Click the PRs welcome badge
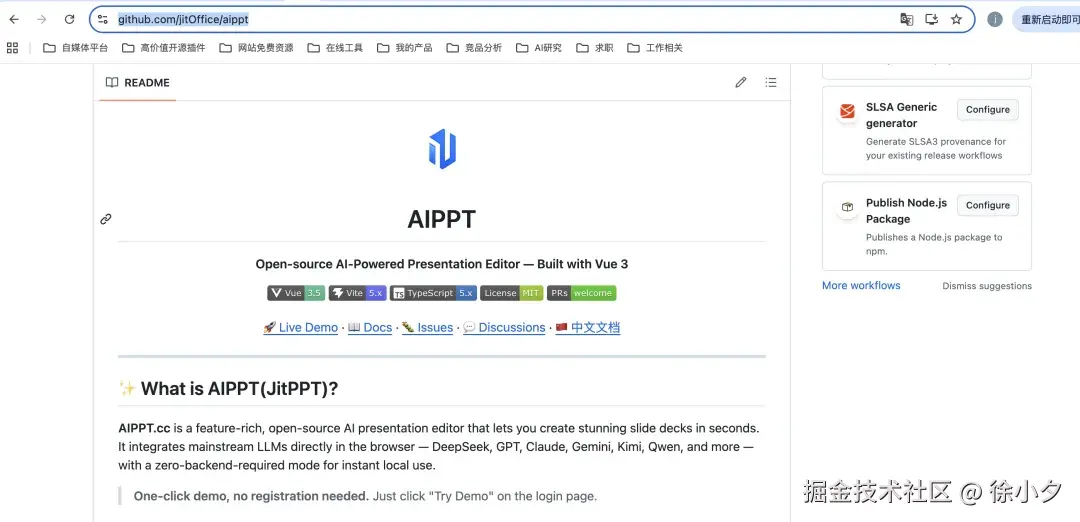This screenshot has height=522, width=1080. pyautogui.click(x=582, y=293)
